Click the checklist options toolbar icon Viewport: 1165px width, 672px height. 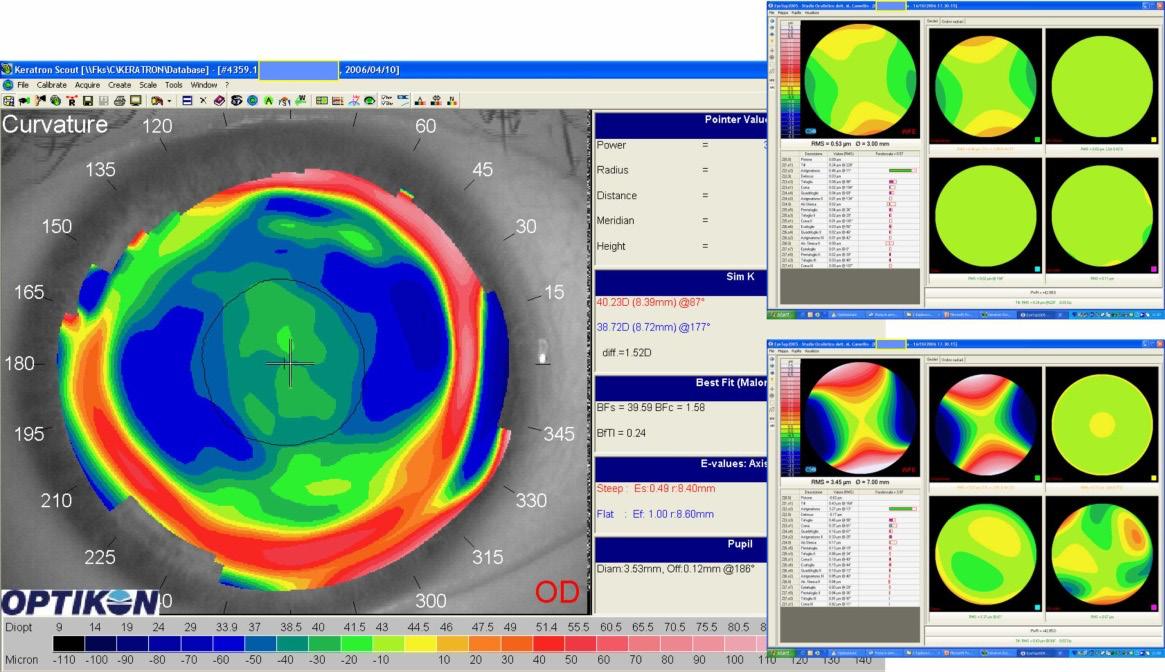click(386, 100)
